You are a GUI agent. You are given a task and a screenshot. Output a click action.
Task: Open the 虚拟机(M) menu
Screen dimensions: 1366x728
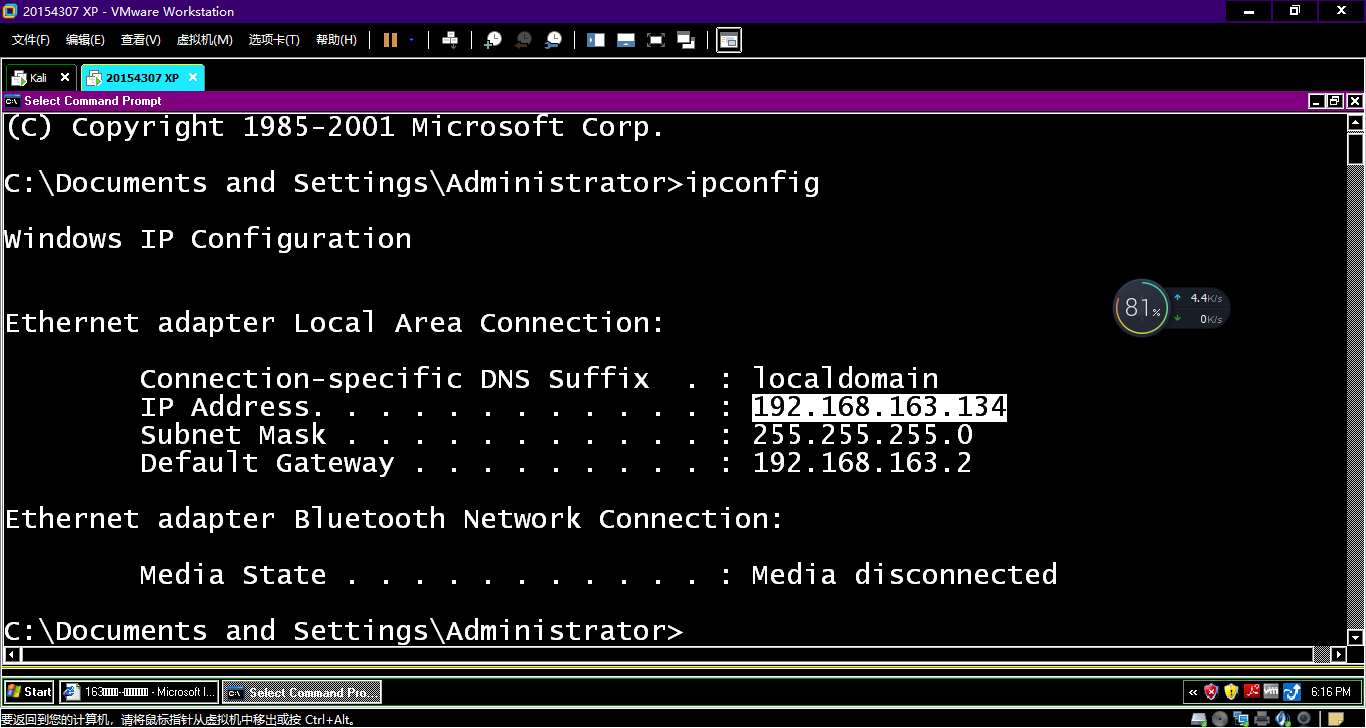pos(204,40)
